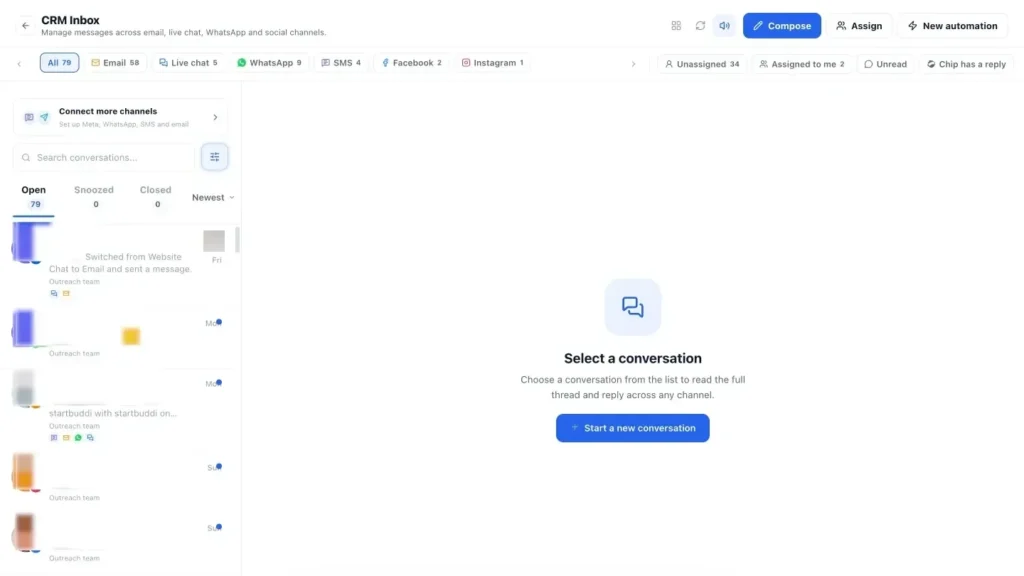Screen dimensions: 1024x576
Task: Filter by Facebook channel
Action: (x=411, y=63)
